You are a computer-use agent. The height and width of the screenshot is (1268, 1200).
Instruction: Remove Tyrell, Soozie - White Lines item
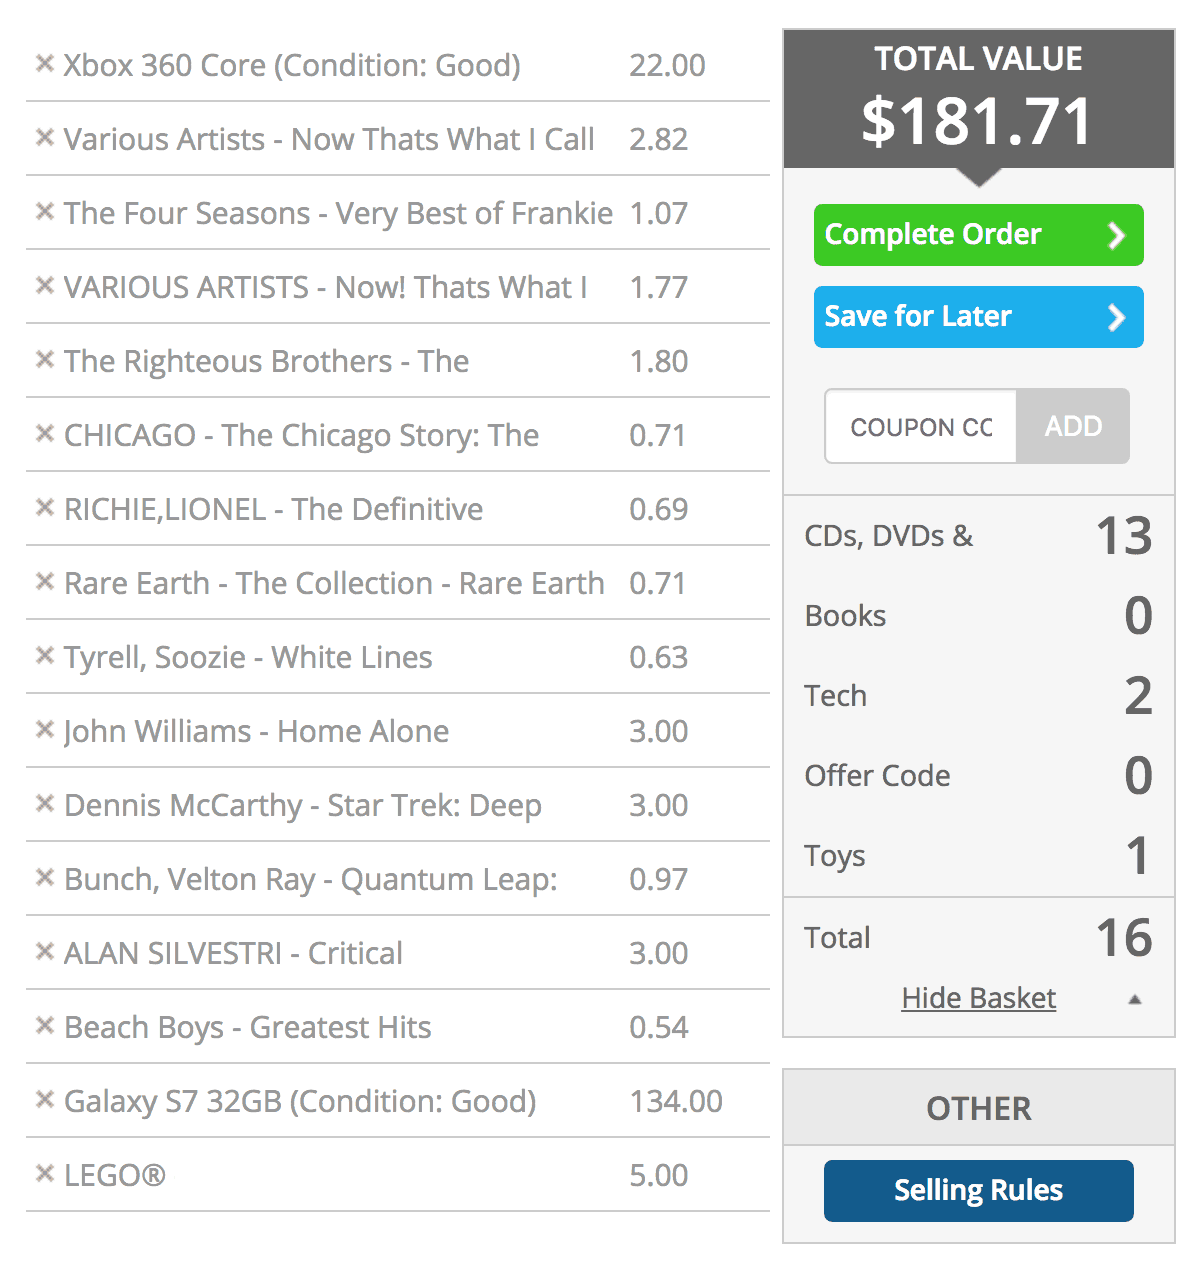(x=44, y=656)
